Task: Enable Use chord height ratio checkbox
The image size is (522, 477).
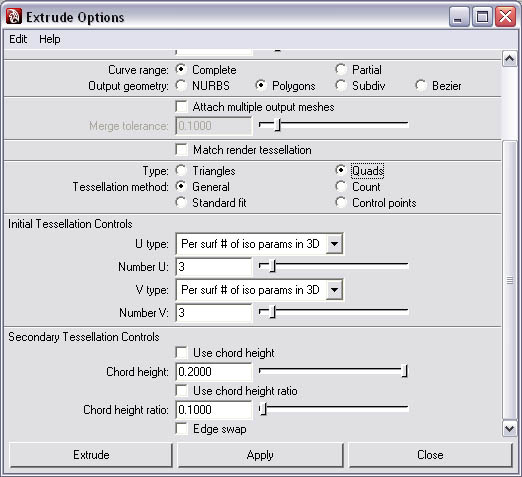Action: [x=182, y=391]
